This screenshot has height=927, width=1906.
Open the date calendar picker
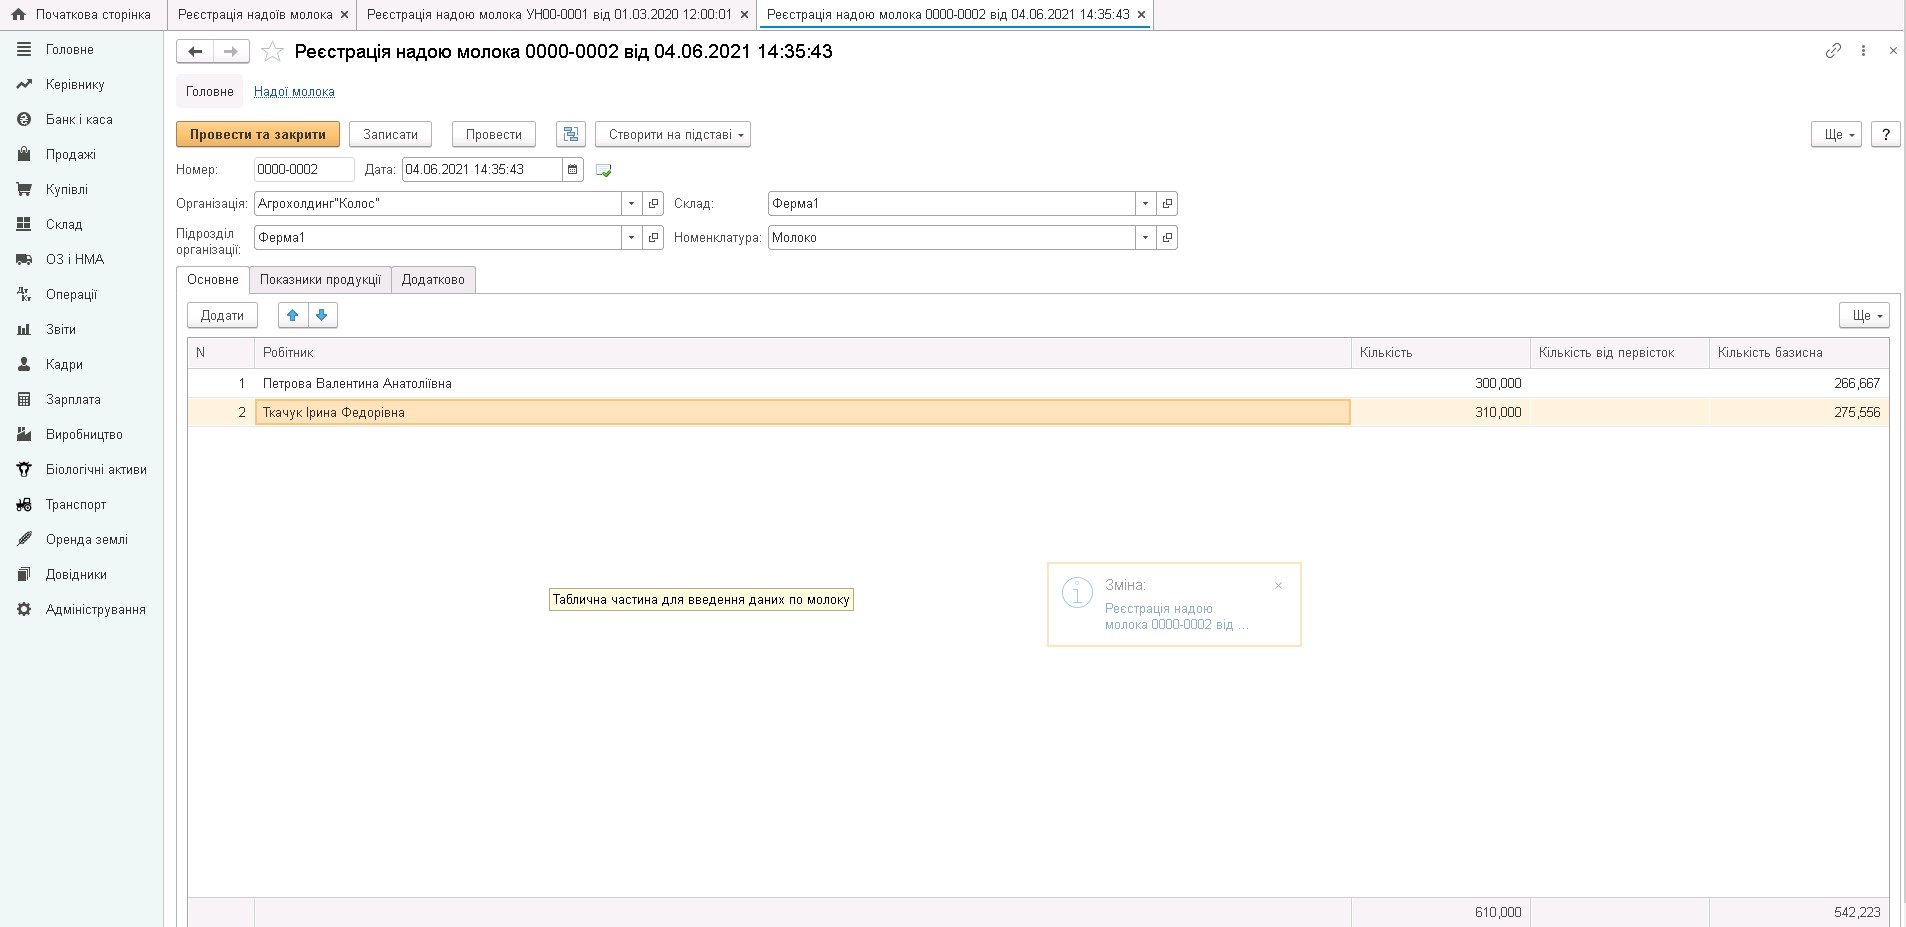coord(573,170)
